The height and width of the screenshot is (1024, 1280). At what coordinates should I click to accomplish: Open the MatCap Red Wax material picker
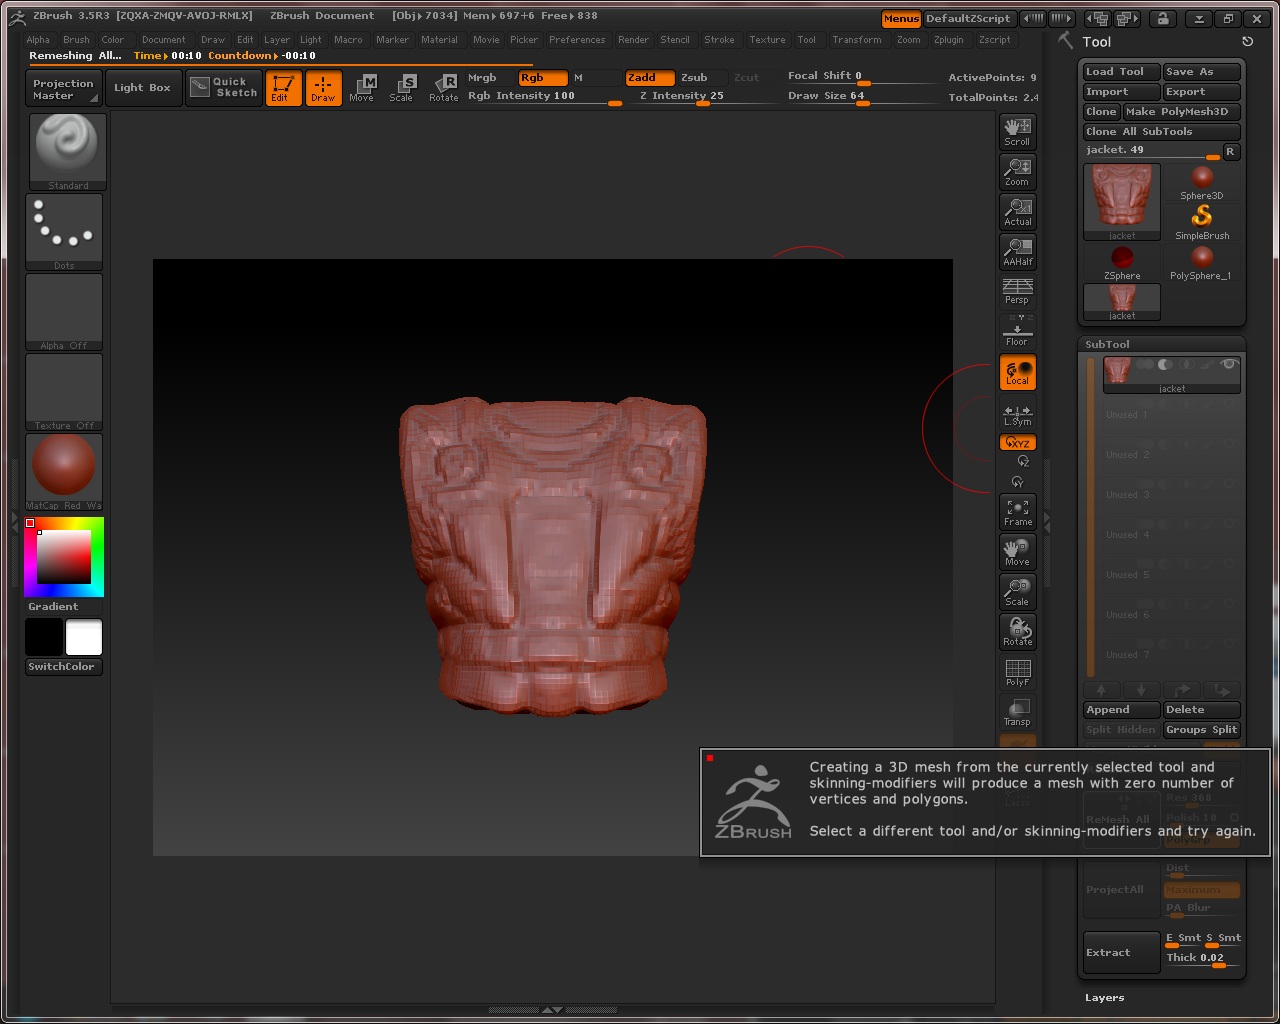coord(65,471)
